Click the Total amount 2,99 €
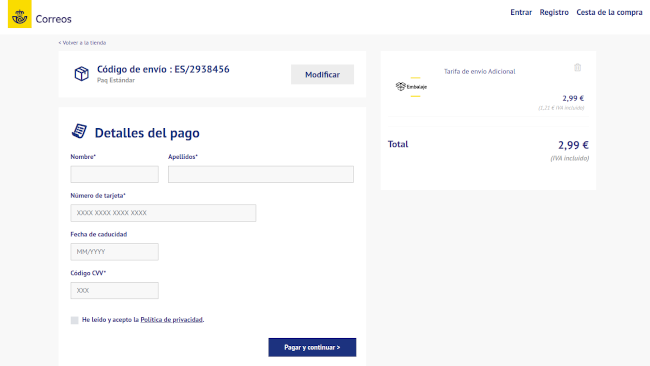650x366 pixels. [573, 145]
